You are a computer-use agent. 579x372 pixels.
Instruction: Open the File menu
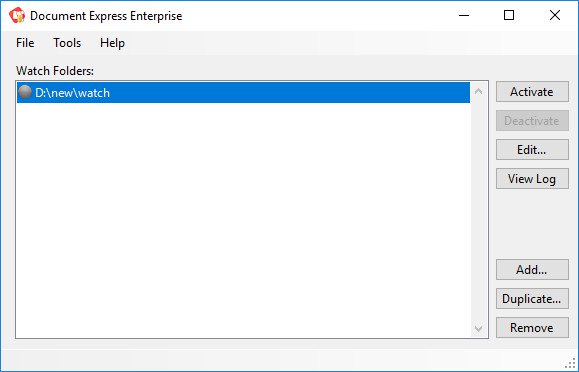click(x=25, y=43)
